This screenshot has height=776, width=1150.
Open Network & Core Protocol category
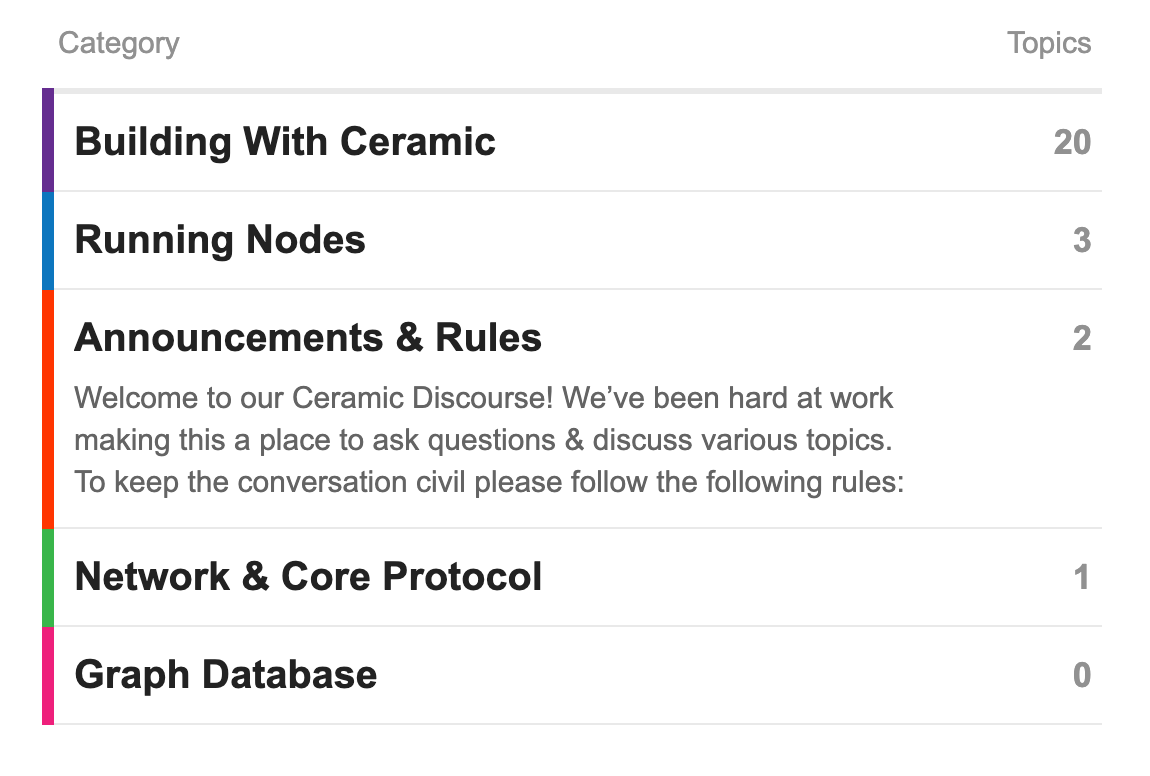pos(308,577)
